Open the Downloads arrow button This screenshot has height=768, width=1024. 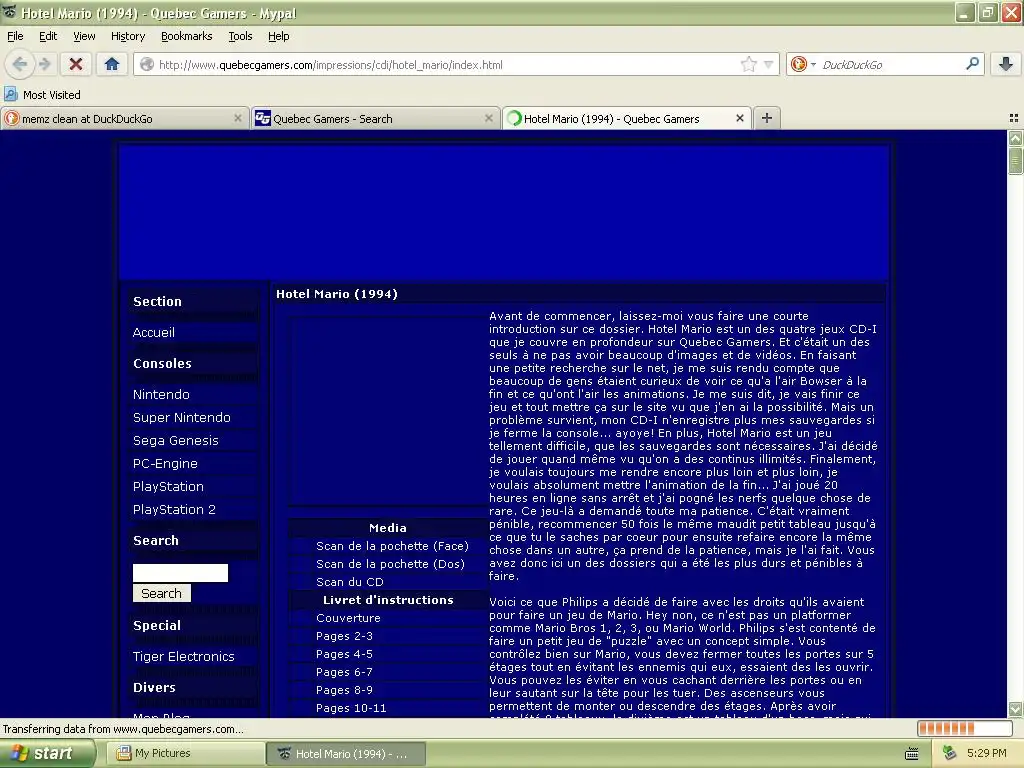coord(1006,64)
